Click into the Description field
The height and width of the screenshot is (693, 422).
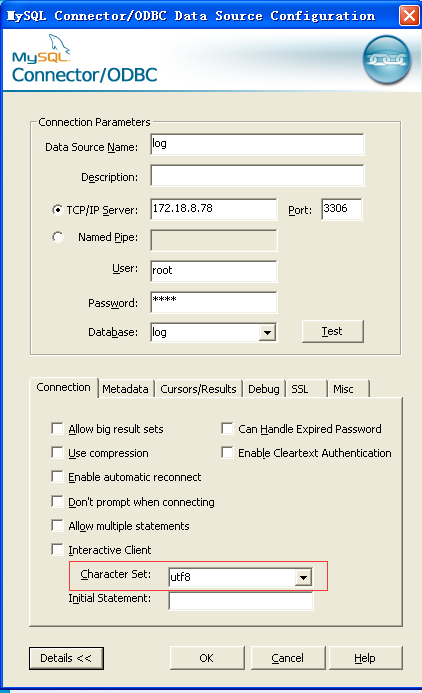[257, 175]
